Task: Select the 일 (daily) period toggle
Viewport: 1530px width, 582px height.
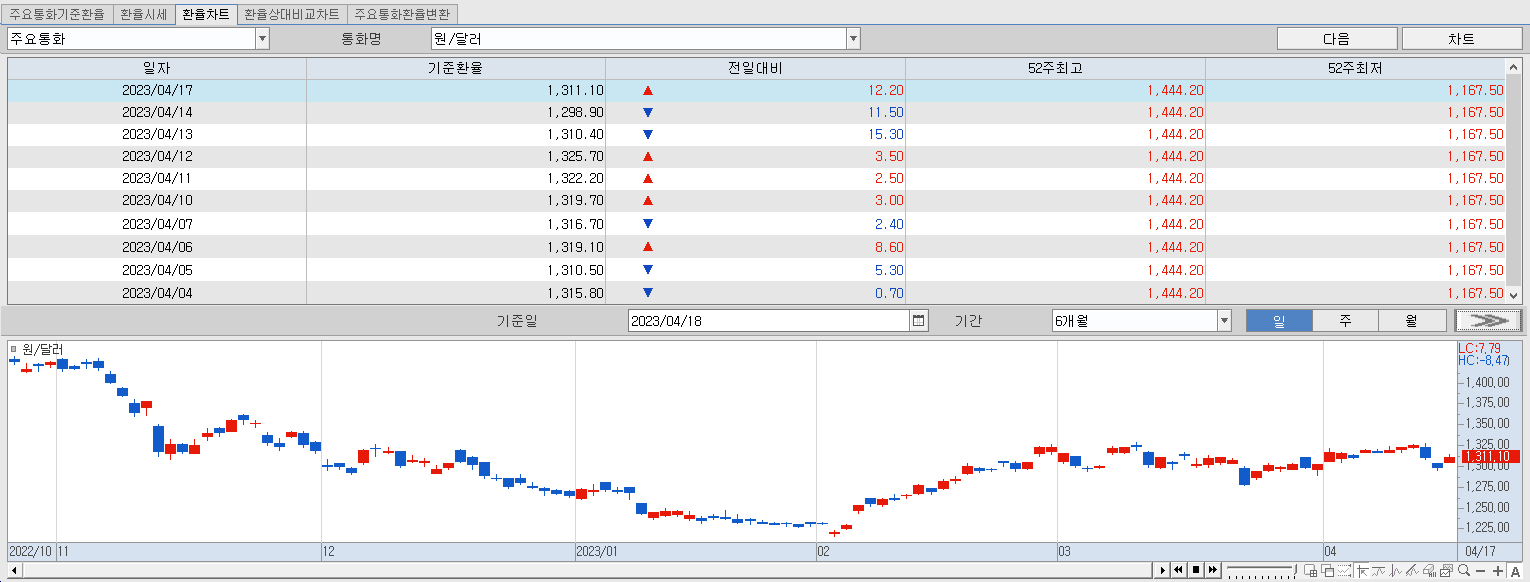Action: 1278,321
